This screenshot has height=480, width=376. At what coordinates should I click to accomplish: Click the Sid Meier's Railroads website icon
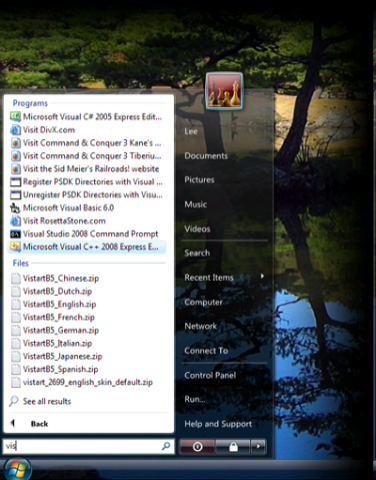15,169
